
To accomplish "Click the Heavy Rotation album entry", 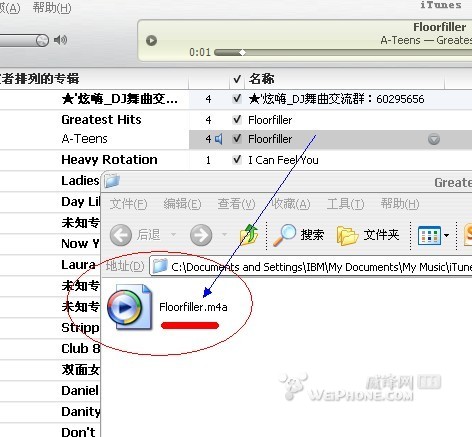I will pyautogui.click(x=109, y=160).
